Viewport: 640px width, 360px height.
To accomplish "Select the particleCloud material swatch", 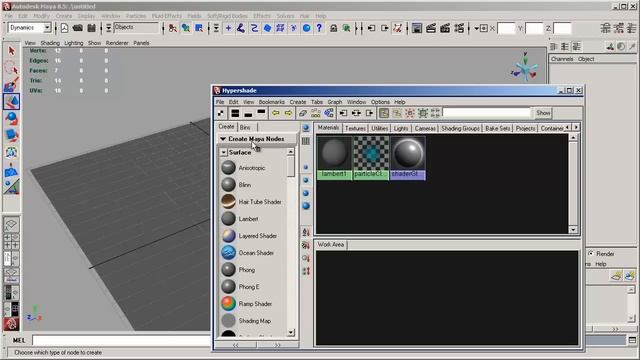I will click(x=371, y=158).
